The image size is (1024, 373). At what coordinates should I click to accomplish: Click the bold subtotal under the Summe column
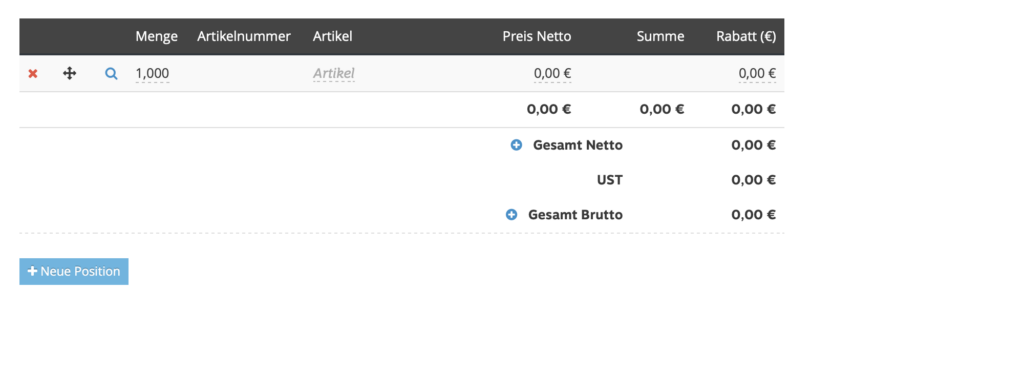coord(662,109)
